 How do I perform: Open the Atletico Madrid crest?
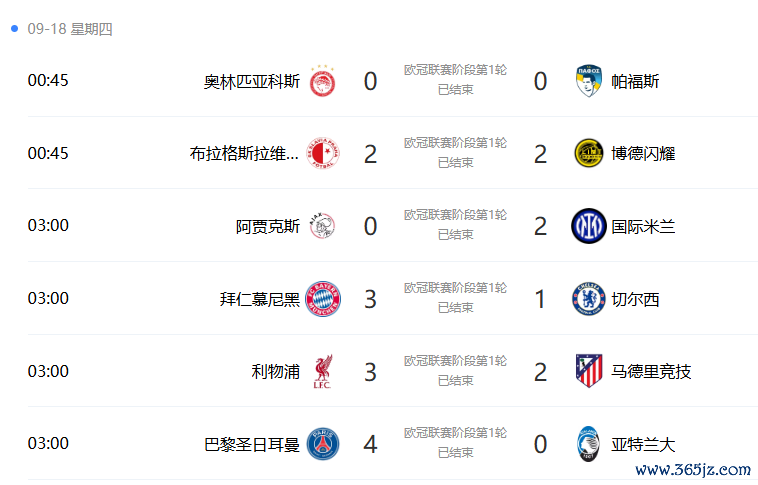tap(589, 371)
